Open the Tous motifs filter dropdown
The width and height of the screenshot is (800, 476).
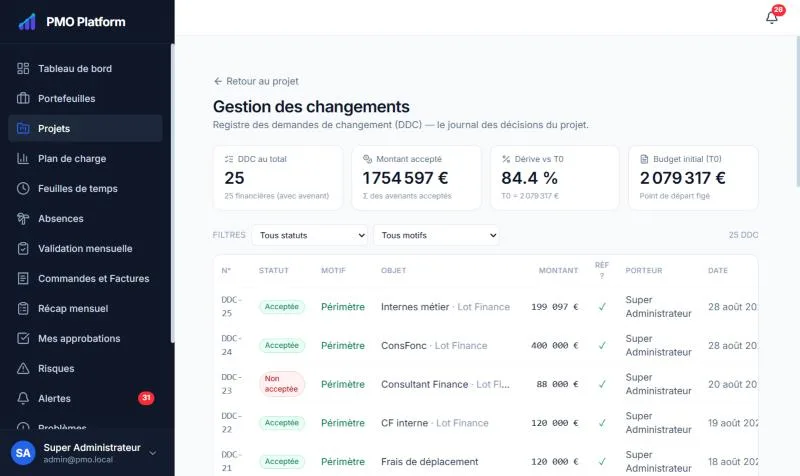(436, 235)
